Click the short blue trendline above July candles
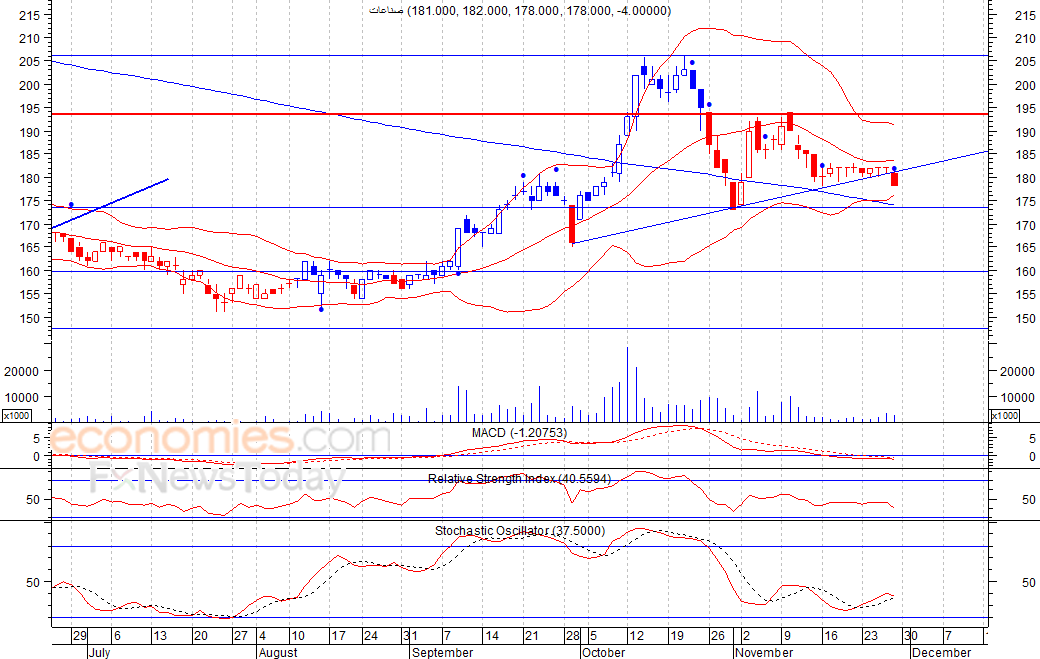The height and width of the screenshot is (659, 1040). pyautogui.click(x=120, y=200)
